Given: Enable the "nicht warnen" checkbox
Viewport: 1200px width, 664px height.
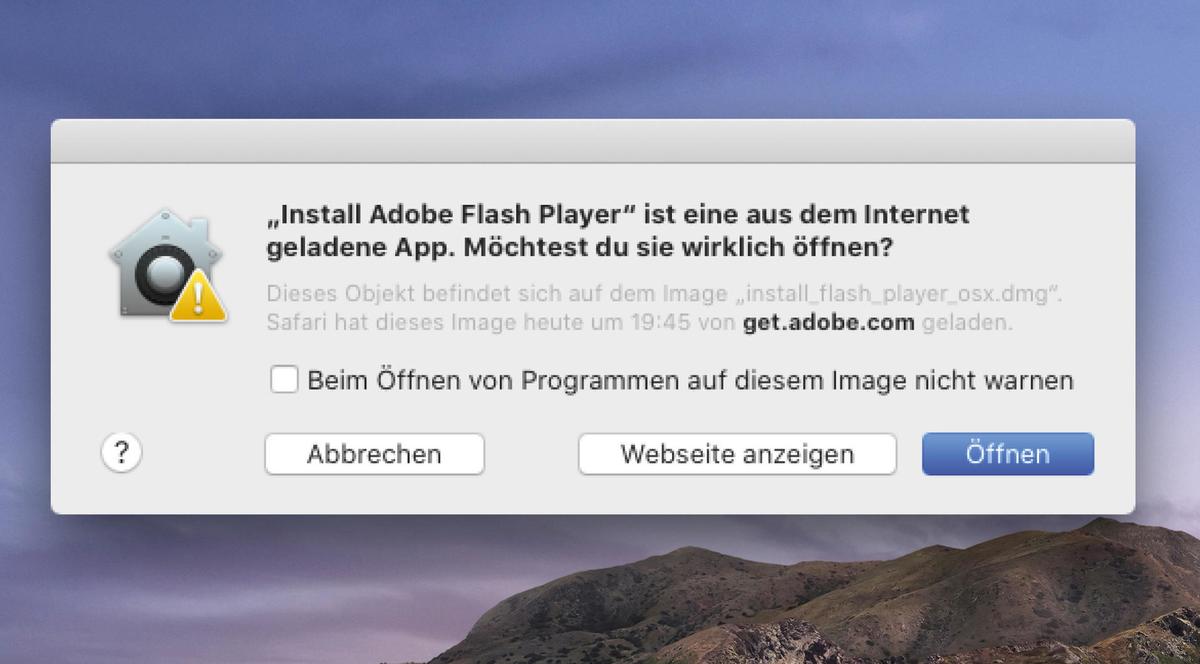Looking at the screenshot, I should coord(284,380).
